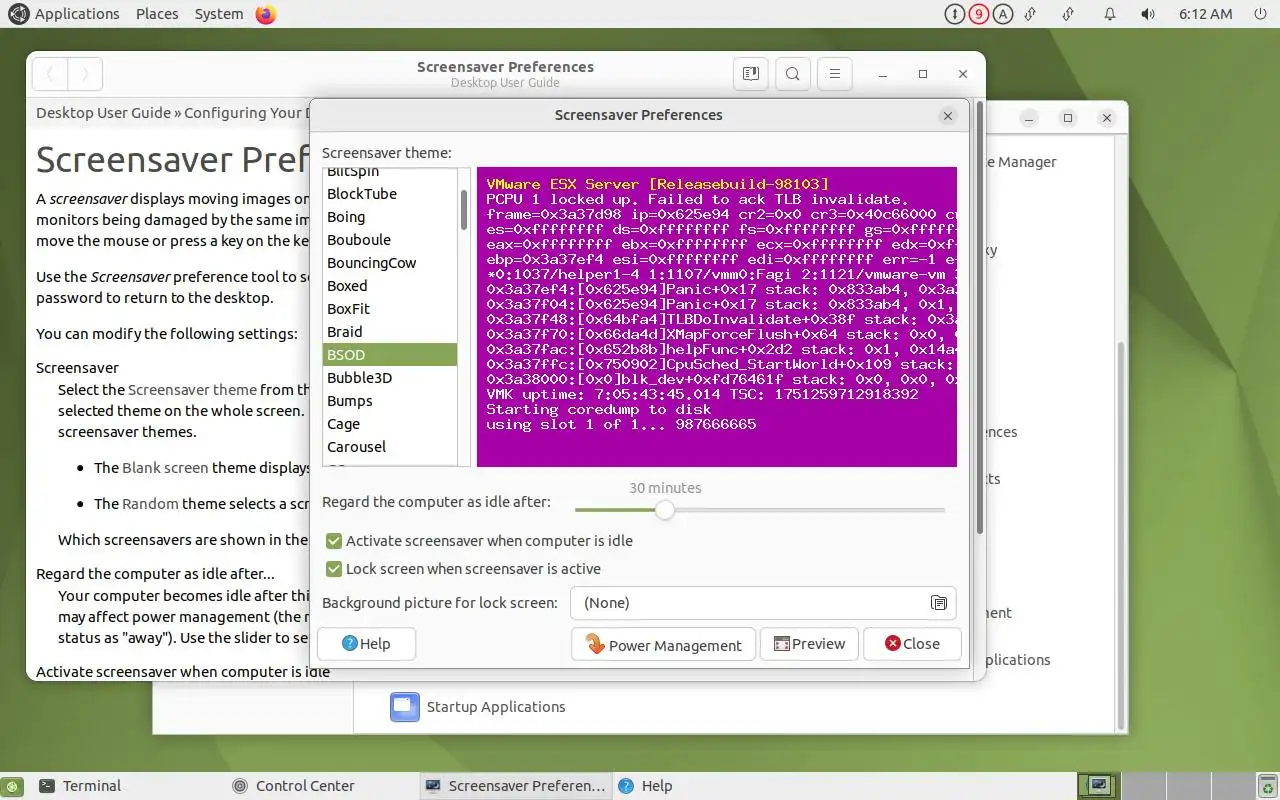Click the Desktop User Guide breadcrumb link
The height and width of the screenshot is (800, 1280).
103,113
